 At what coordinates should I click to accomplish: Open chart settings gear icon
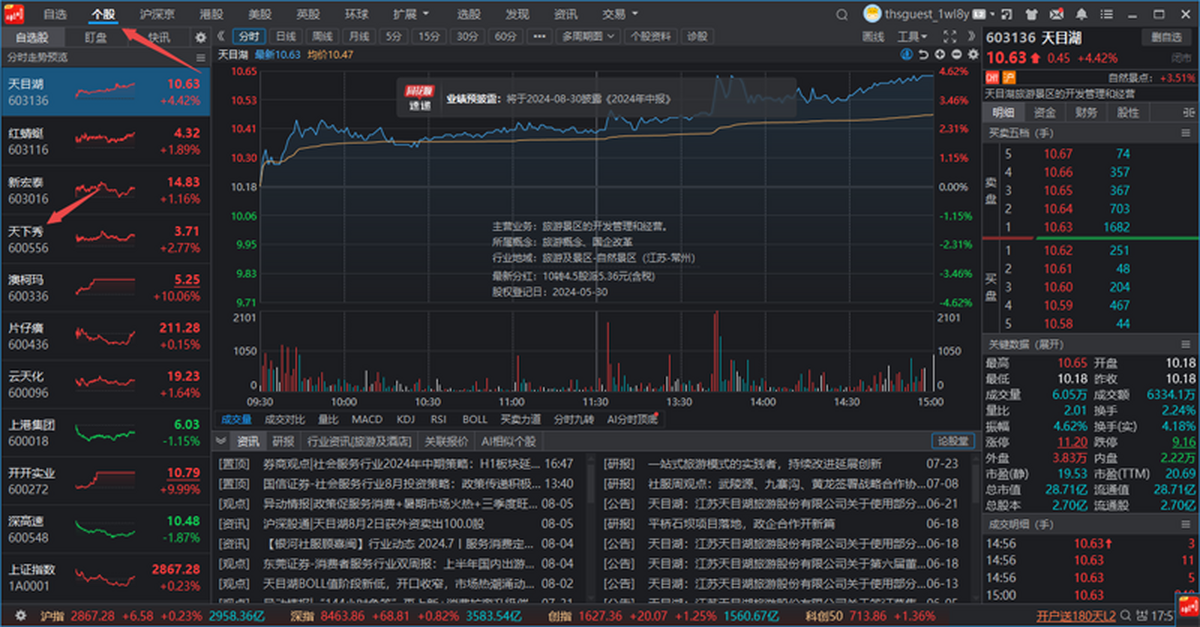[x=973, y=54]
